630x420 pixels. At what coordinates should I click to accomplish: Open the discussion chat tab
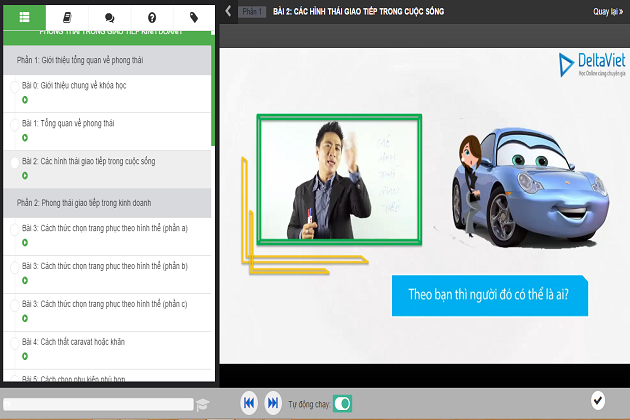(x=109, y=17)
